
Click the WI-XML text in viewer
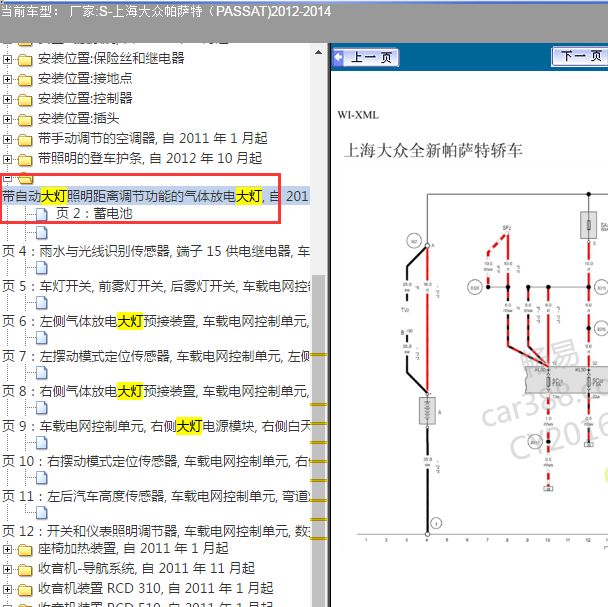358,115
